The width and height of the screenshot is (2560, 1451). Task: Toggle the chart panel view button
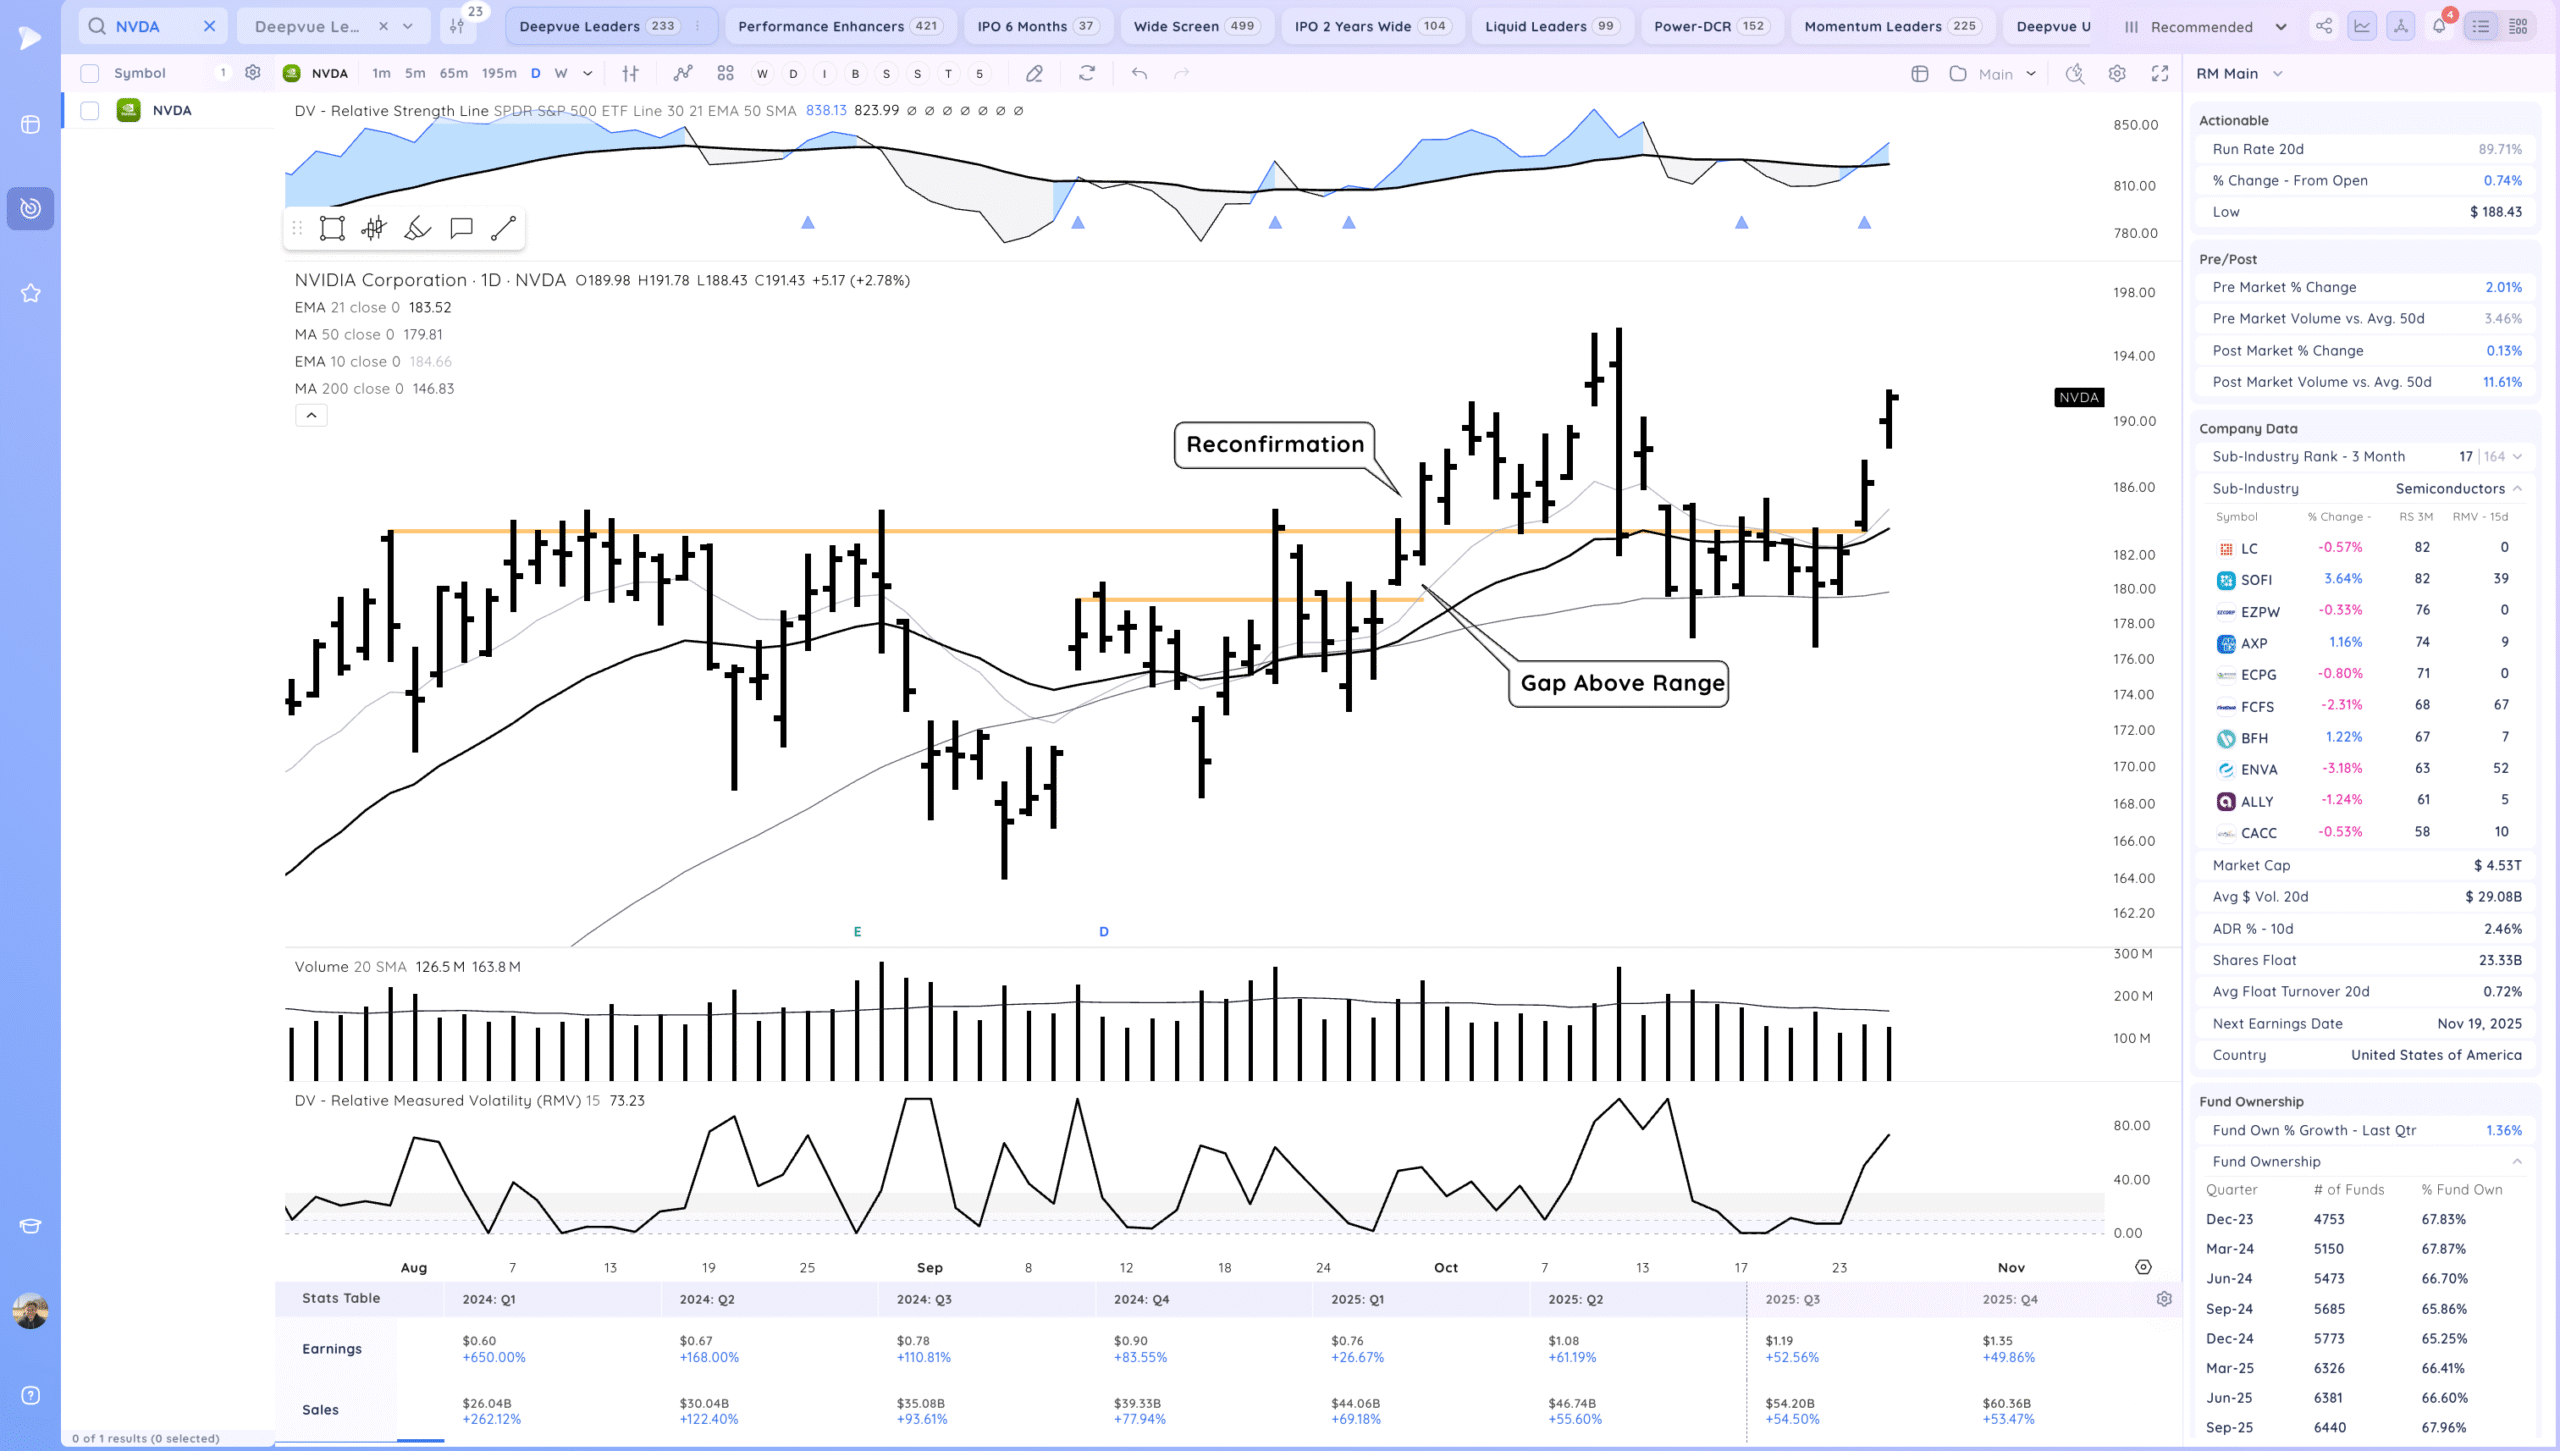pyautogui.click(x=2362, y=27)
